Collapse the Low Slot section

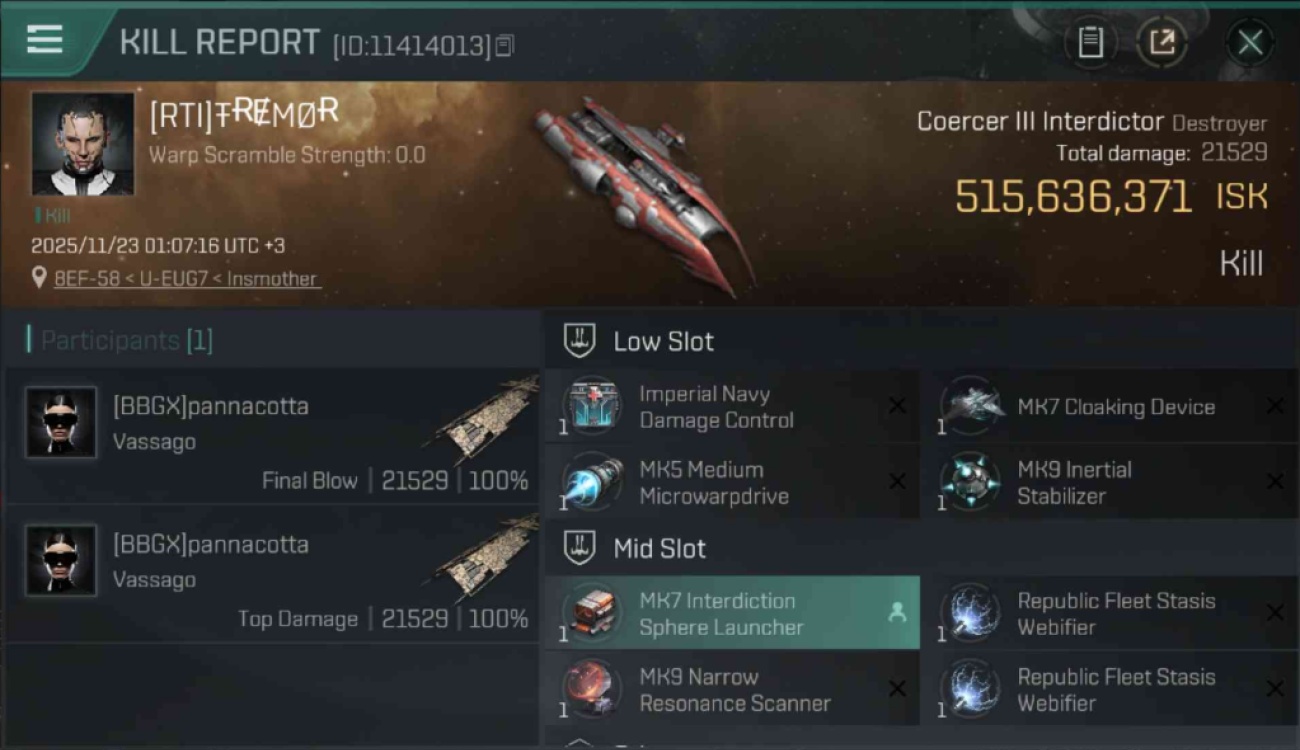[x=921, y=341]
